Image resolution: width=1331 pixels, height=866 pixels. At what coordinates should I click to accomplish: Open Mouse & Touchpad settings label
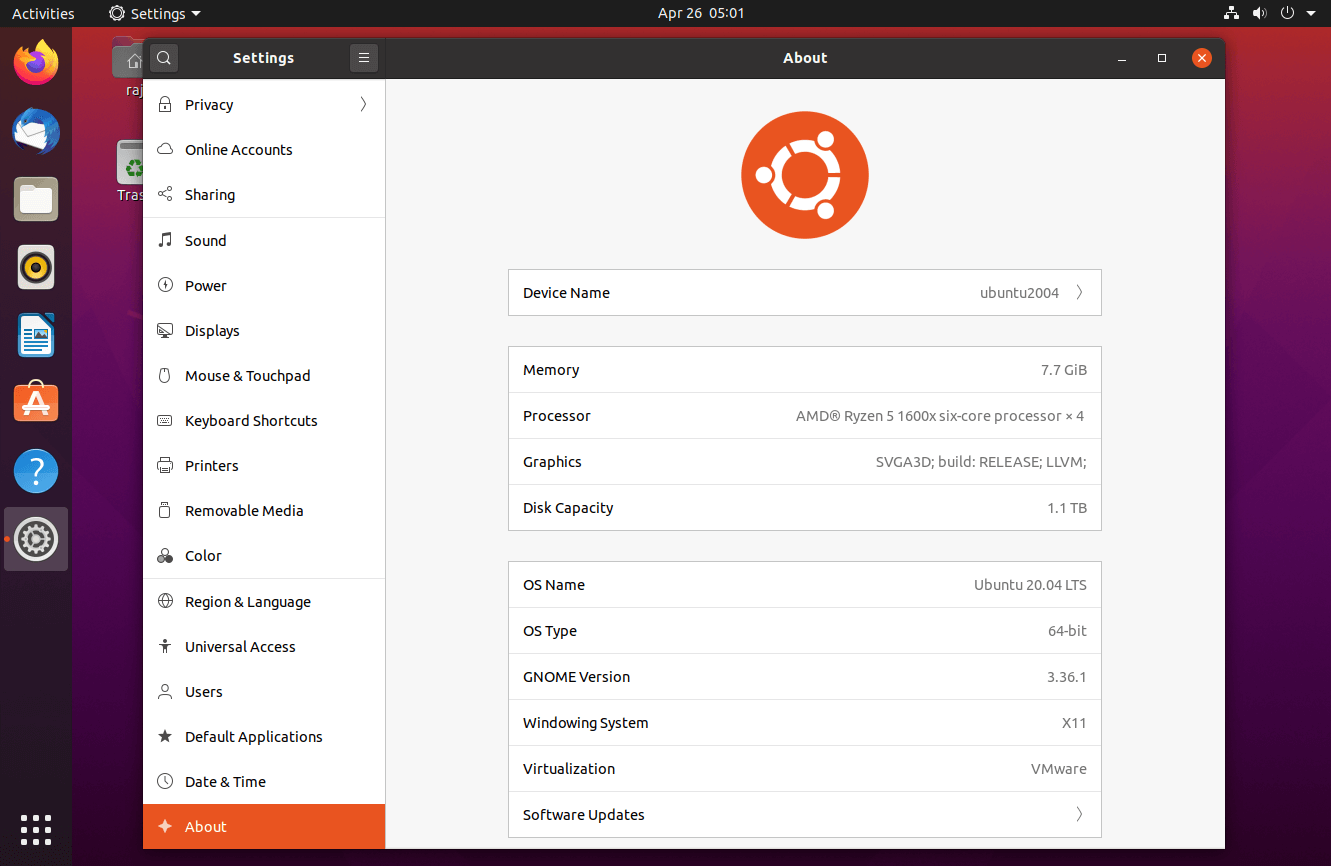click(x=248, y=376)
